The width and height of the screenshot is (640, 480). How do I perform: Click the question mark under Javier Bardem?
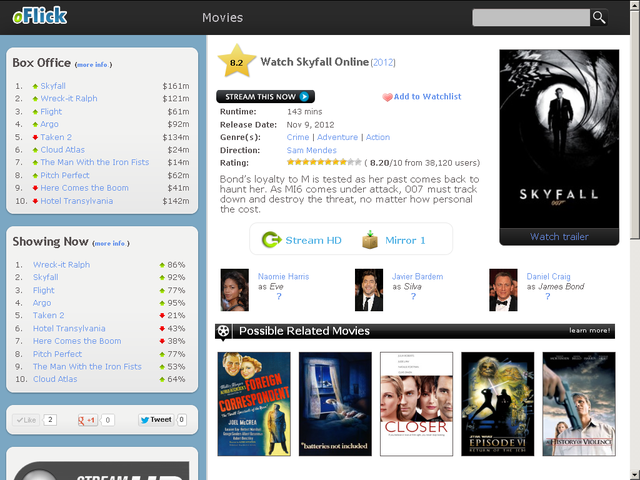click(x=413, y=296)
